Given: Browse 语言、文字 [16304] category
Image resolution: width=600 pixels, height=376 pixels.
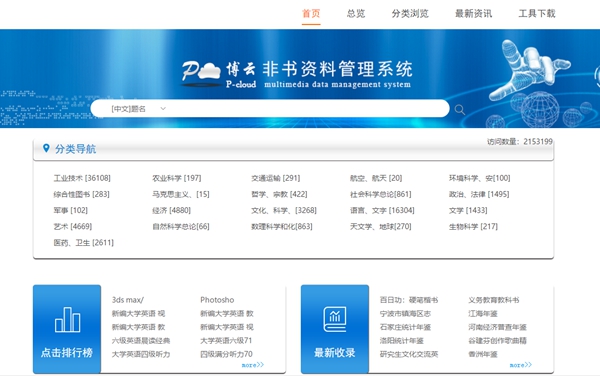Looking at the screenshot, I should [x=382, y=210].
